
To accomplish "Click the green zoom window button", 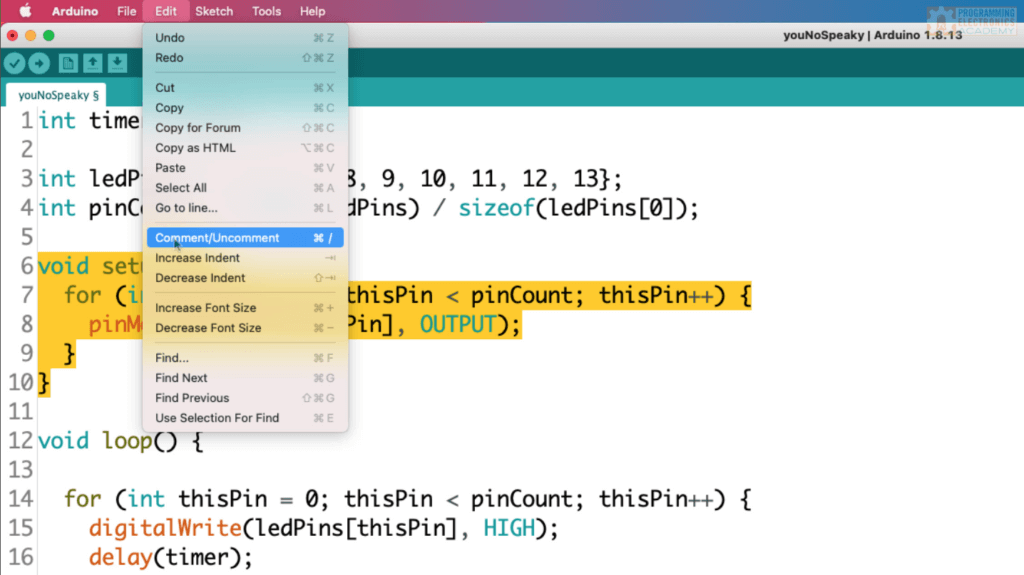I will click(49, 35).
